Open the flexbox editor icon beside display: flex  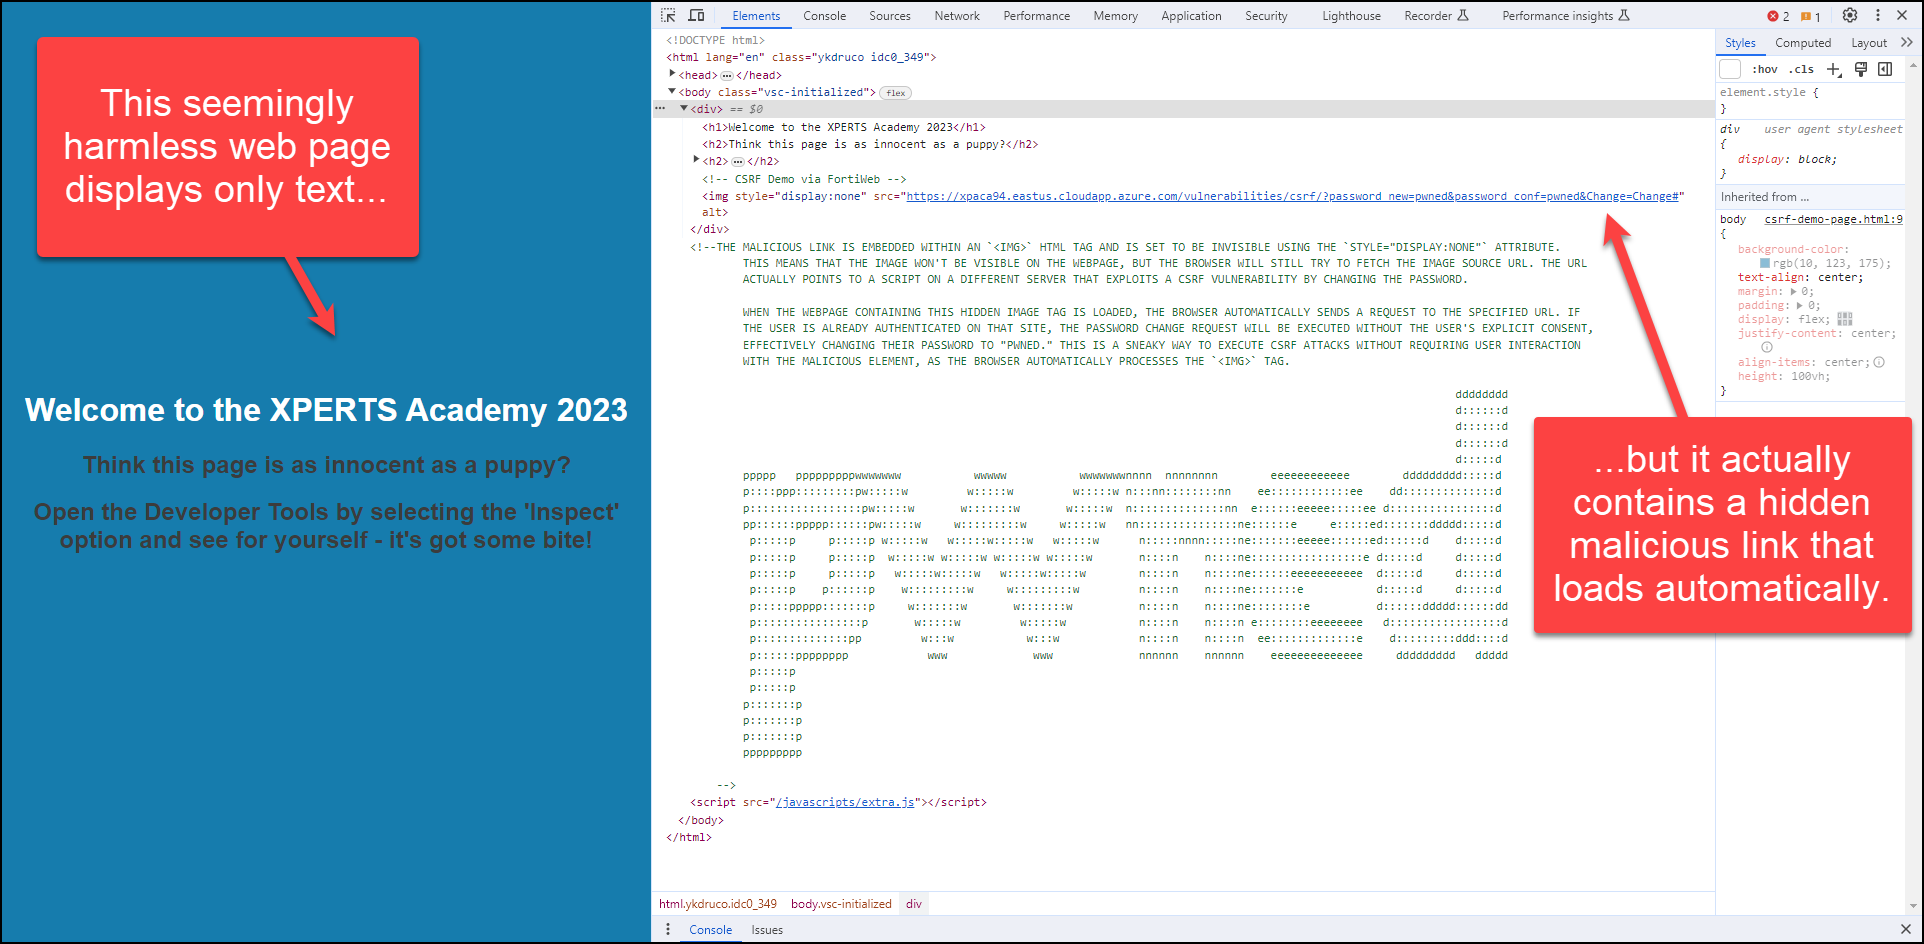pyautogui.click(x=1845, y=319)
